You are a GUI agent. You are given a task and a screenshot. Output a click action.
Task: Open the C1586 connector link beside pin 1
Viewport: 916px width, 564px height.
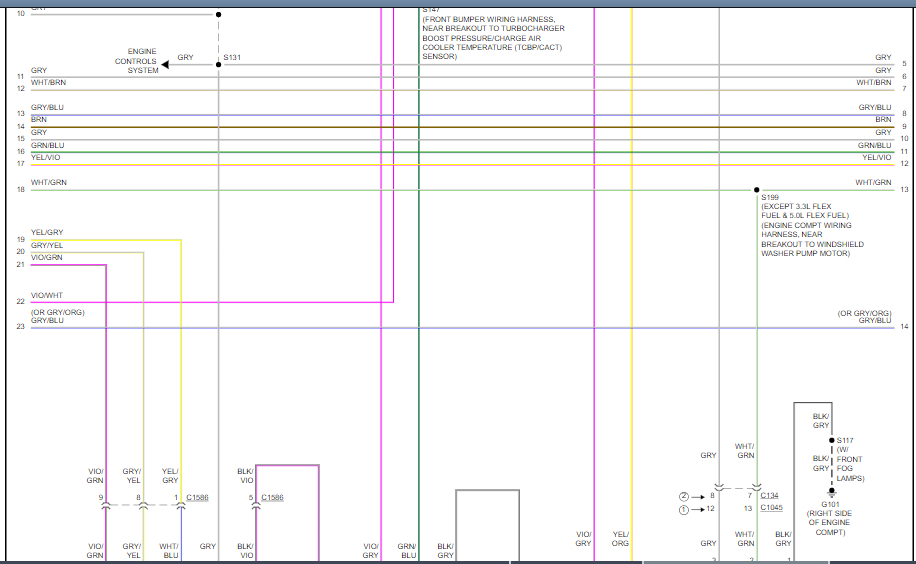(197, 497)
